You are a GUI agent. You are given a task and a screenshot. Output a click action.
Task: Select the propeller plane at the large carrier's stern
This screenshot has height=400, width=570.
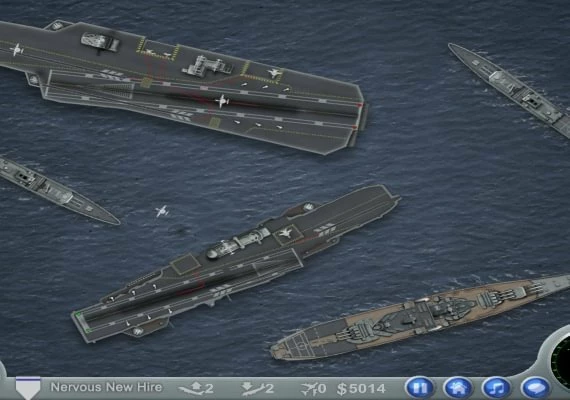tap(16, 49)
